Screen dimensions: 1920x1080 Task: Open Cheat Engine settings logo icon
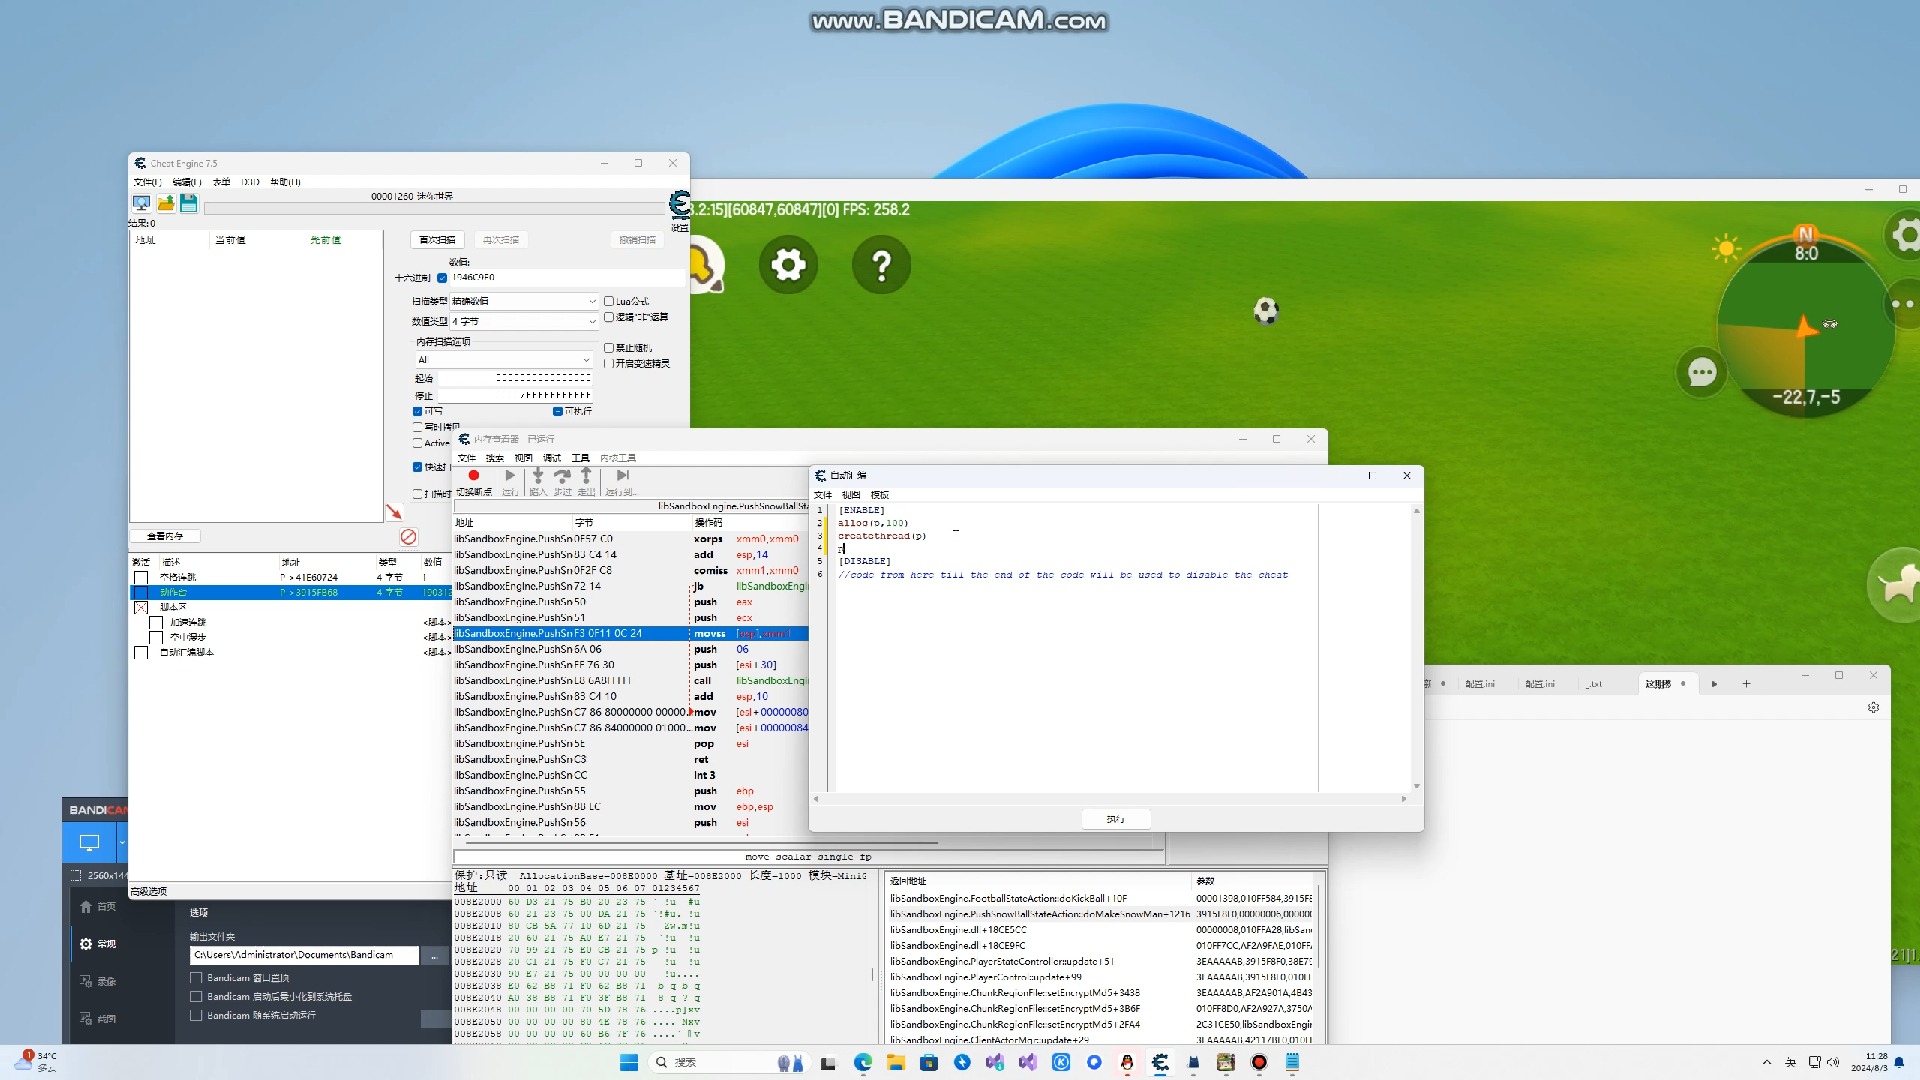coord(680,205)
